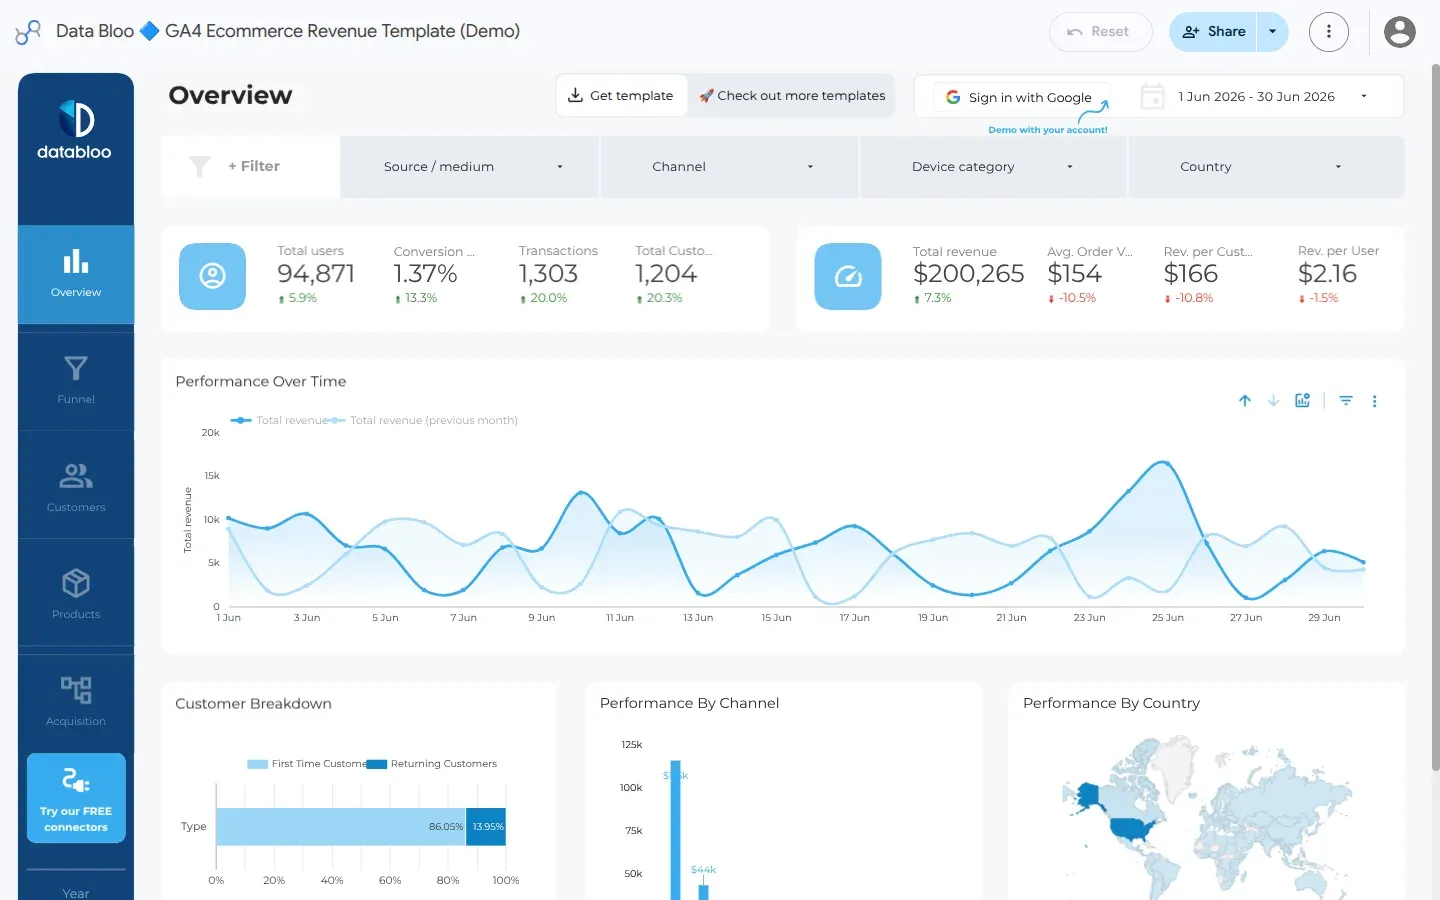This screenshot has width=1440, height=900.
Task: Click the funnel Filter icon
Action: (x=200, y=167)
